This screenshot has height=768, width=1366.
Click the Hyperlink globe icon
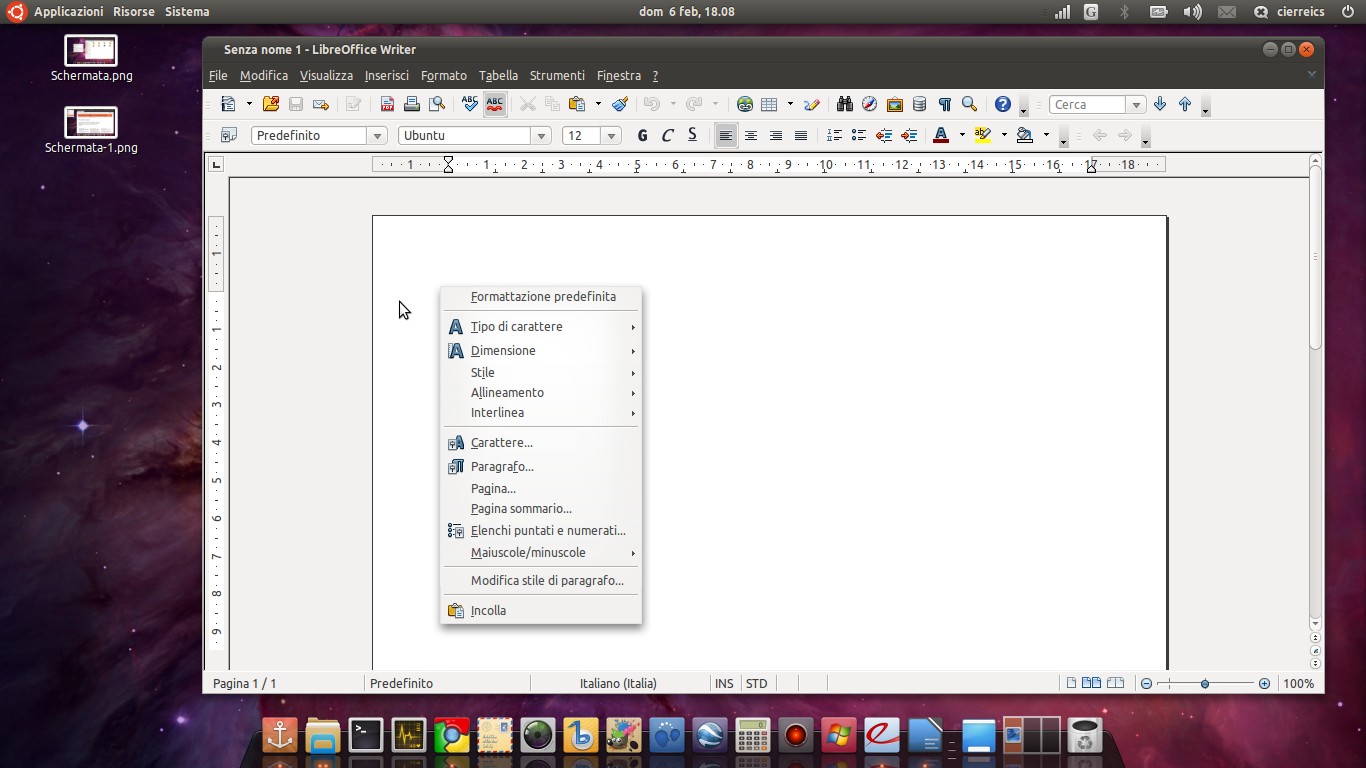tap(745, 104)
